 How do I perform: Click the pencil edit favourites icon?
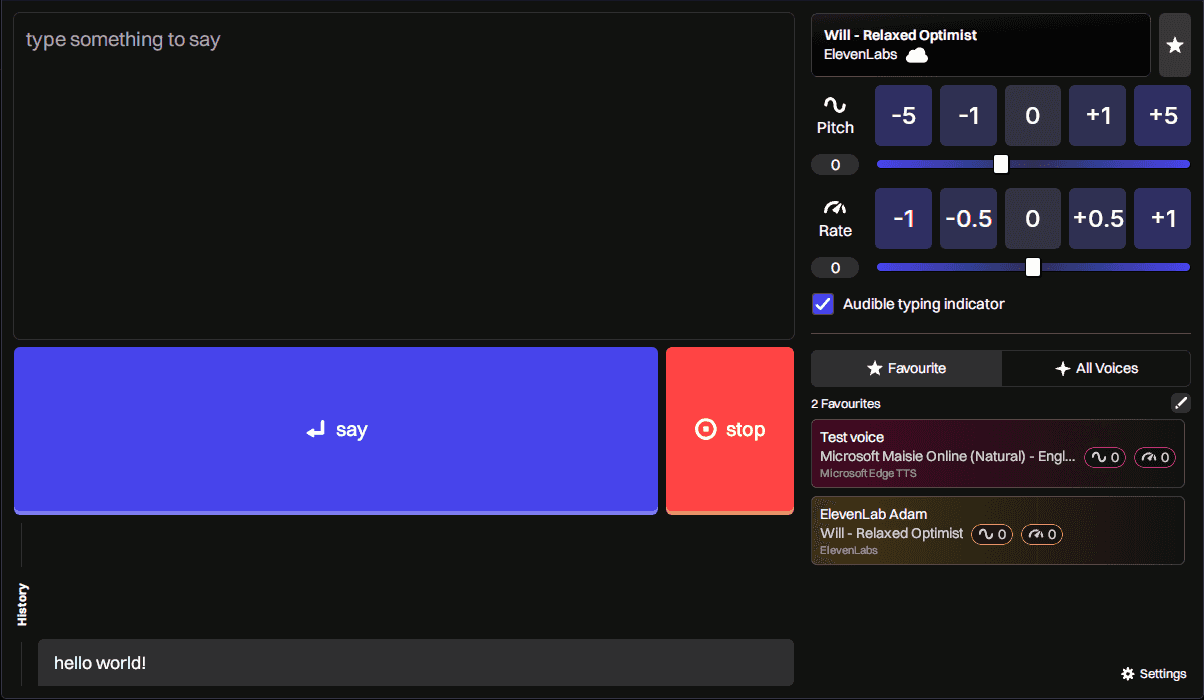click(x=1181, y=403)
